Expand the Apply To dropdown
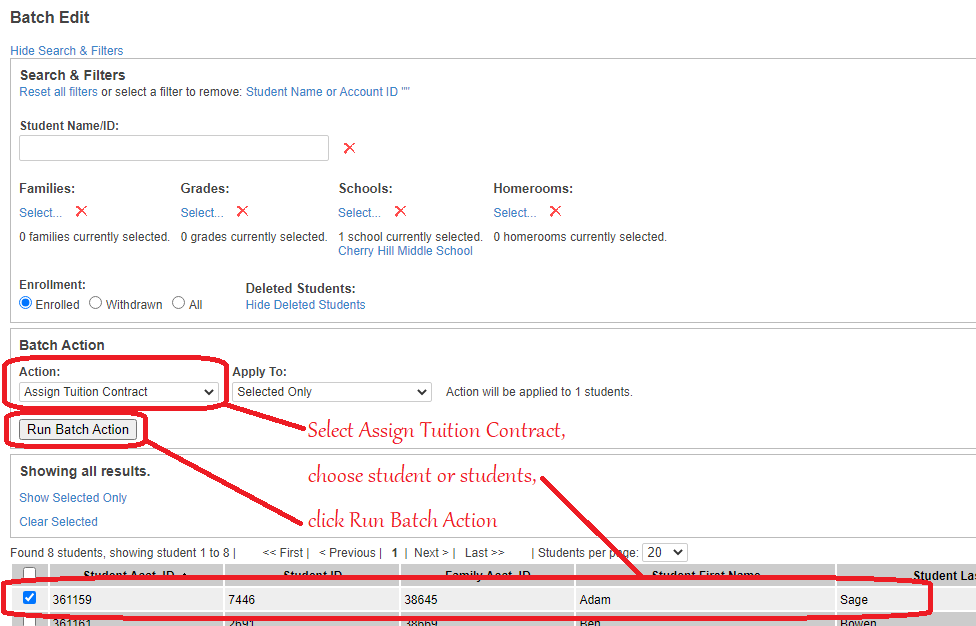Image resolution: width=976 pixels, height=626 pixels. (331, 392)
